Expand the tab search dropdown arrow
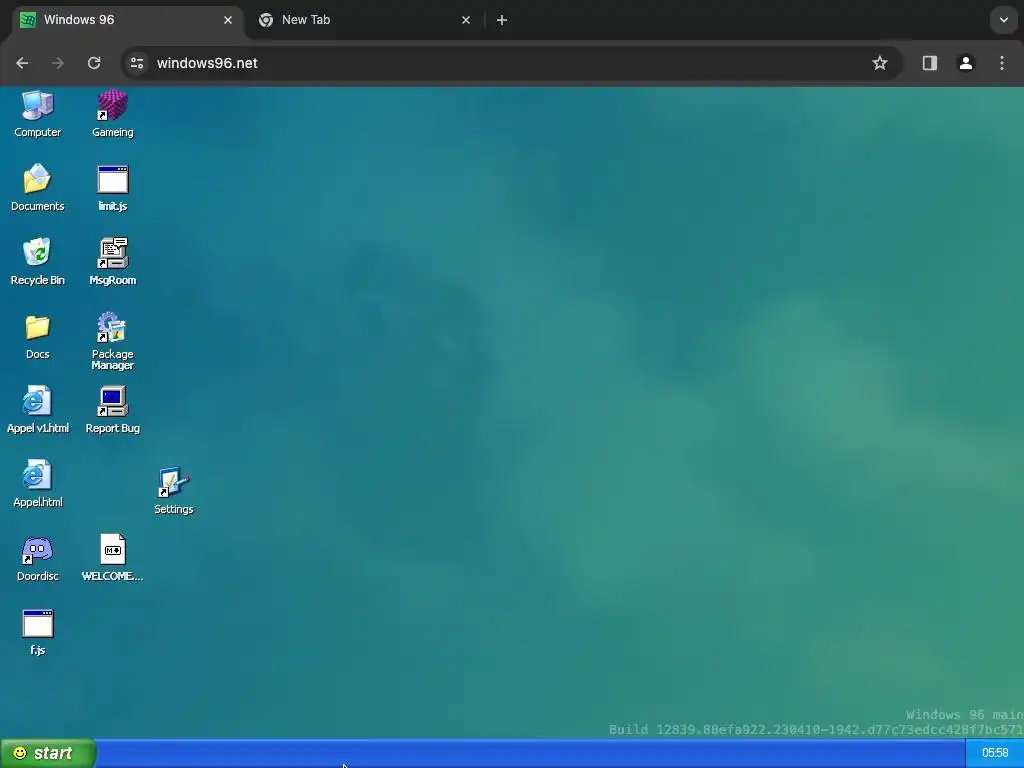This screenshot has width=1024, height=768. tap(1004, 20)
